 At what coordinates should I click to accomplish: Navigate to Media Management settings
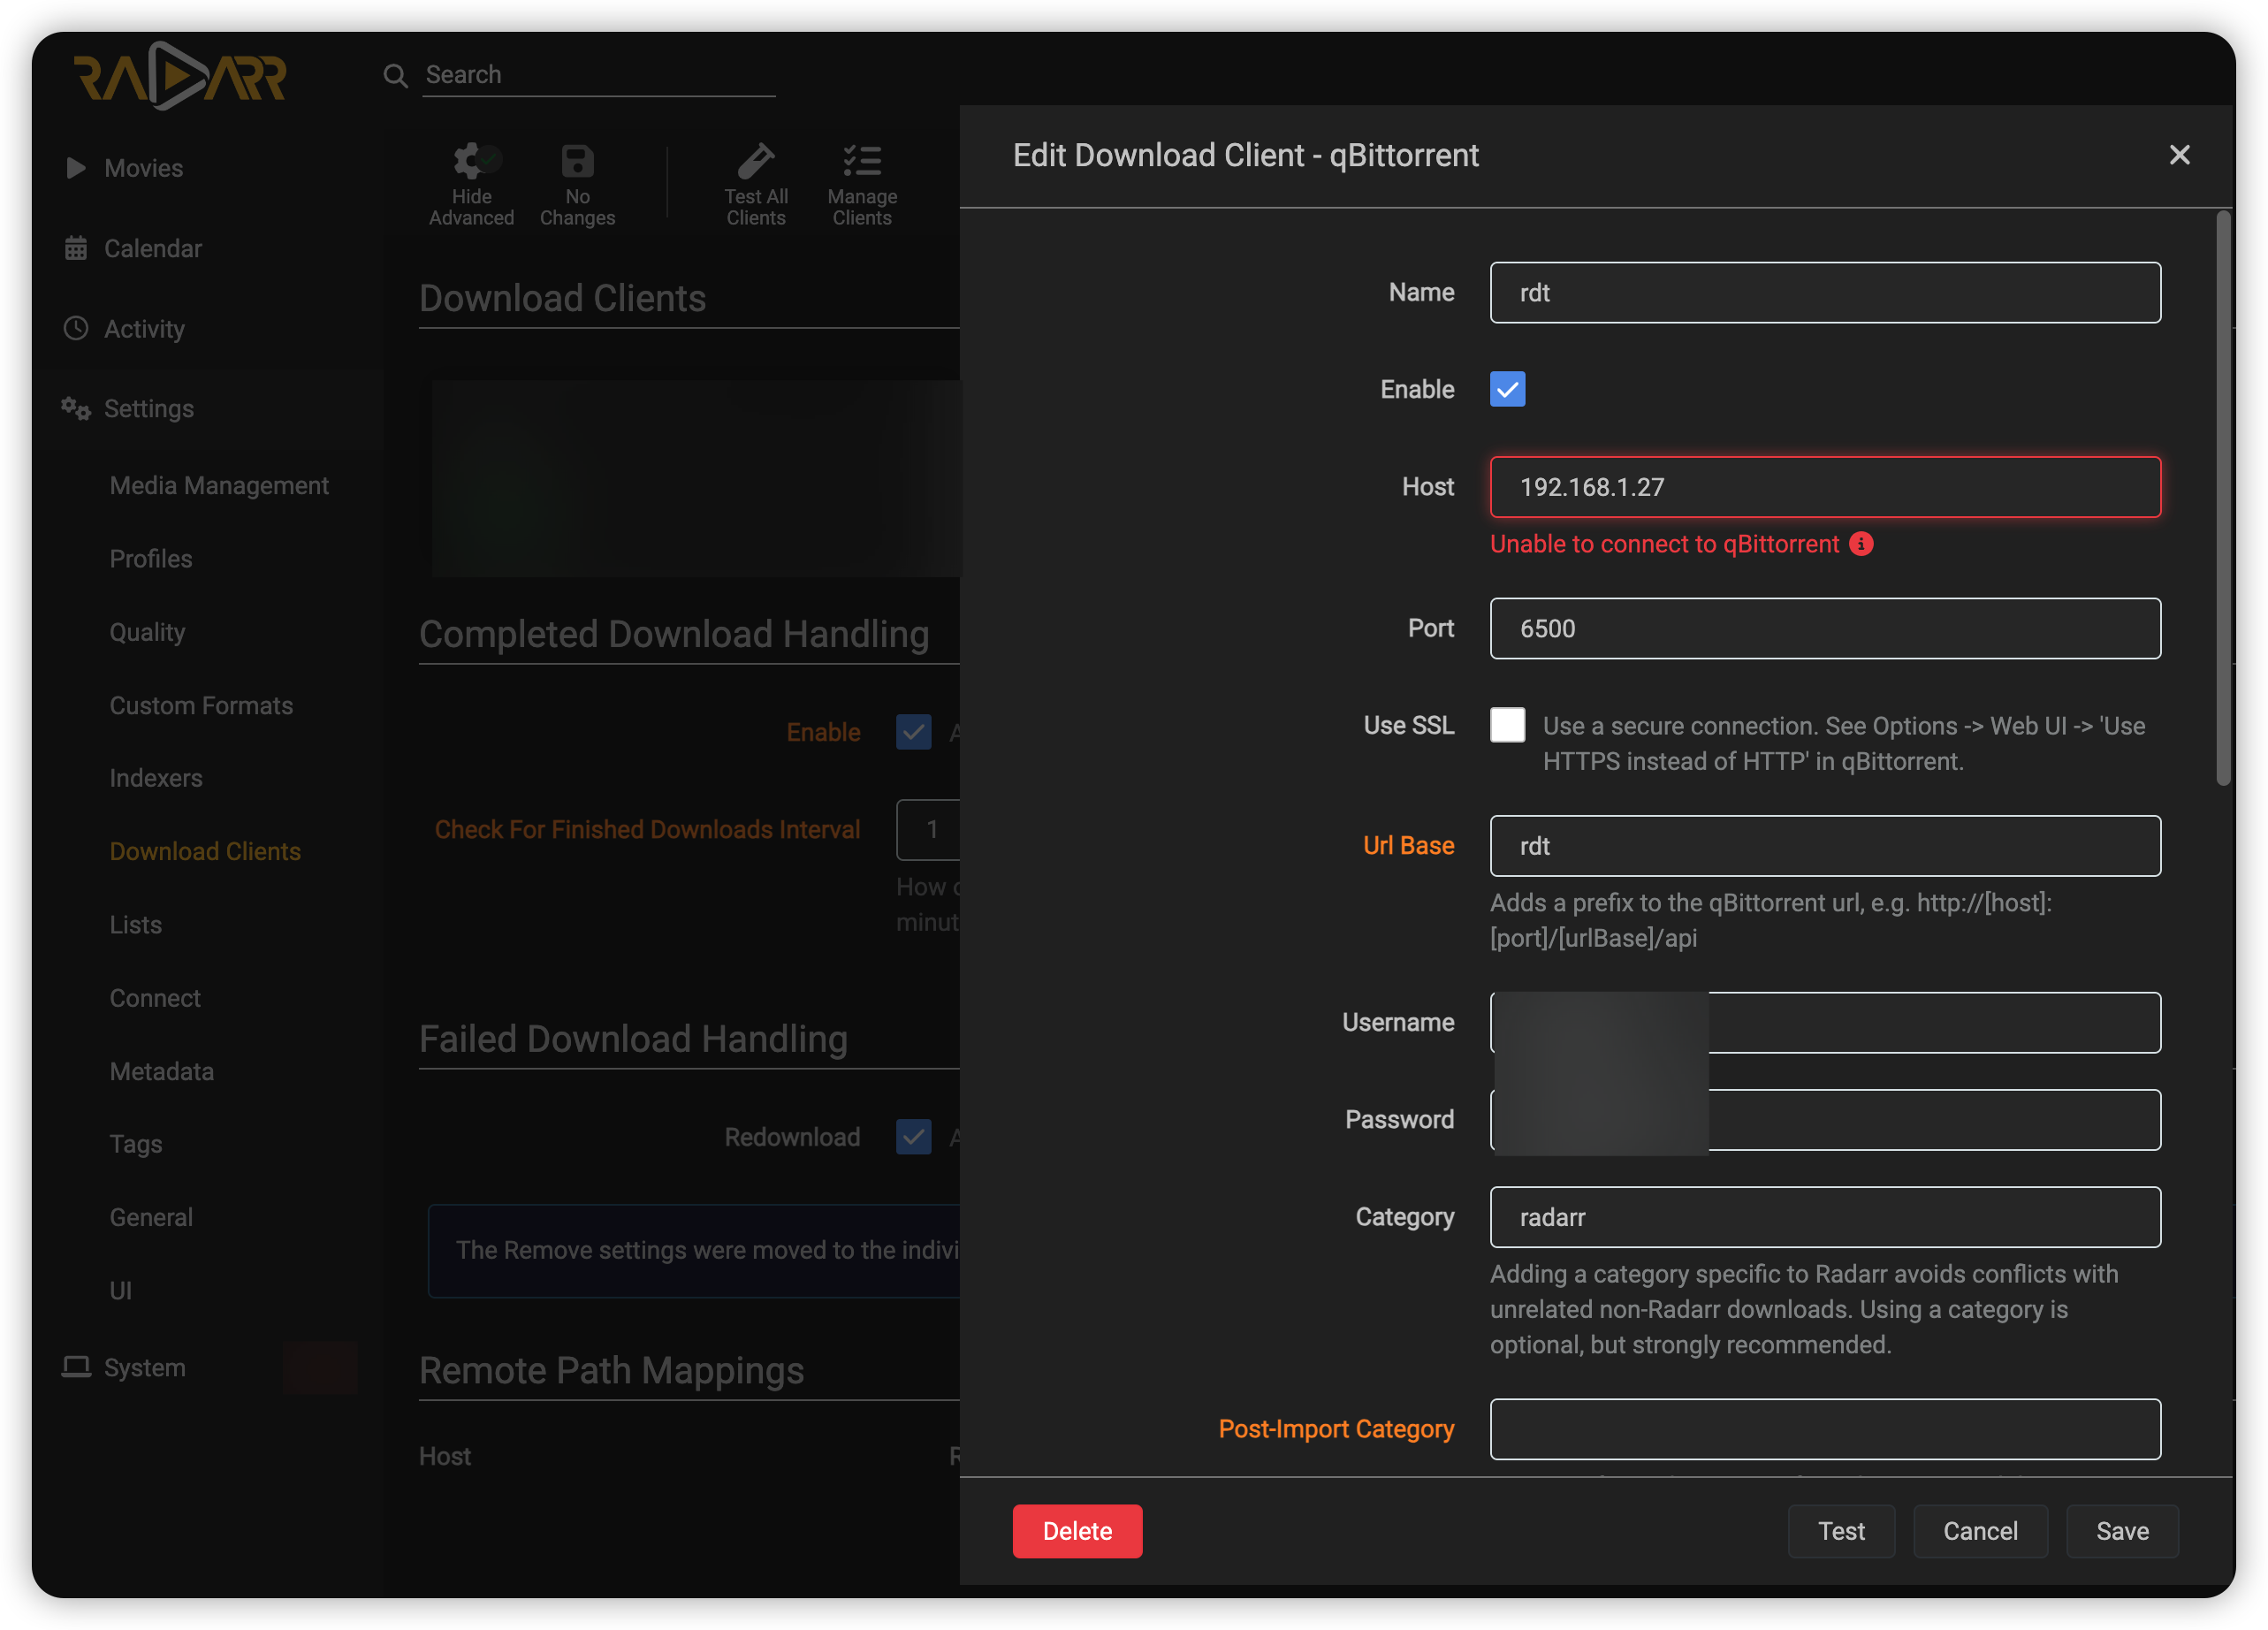[x=218, y=485]
